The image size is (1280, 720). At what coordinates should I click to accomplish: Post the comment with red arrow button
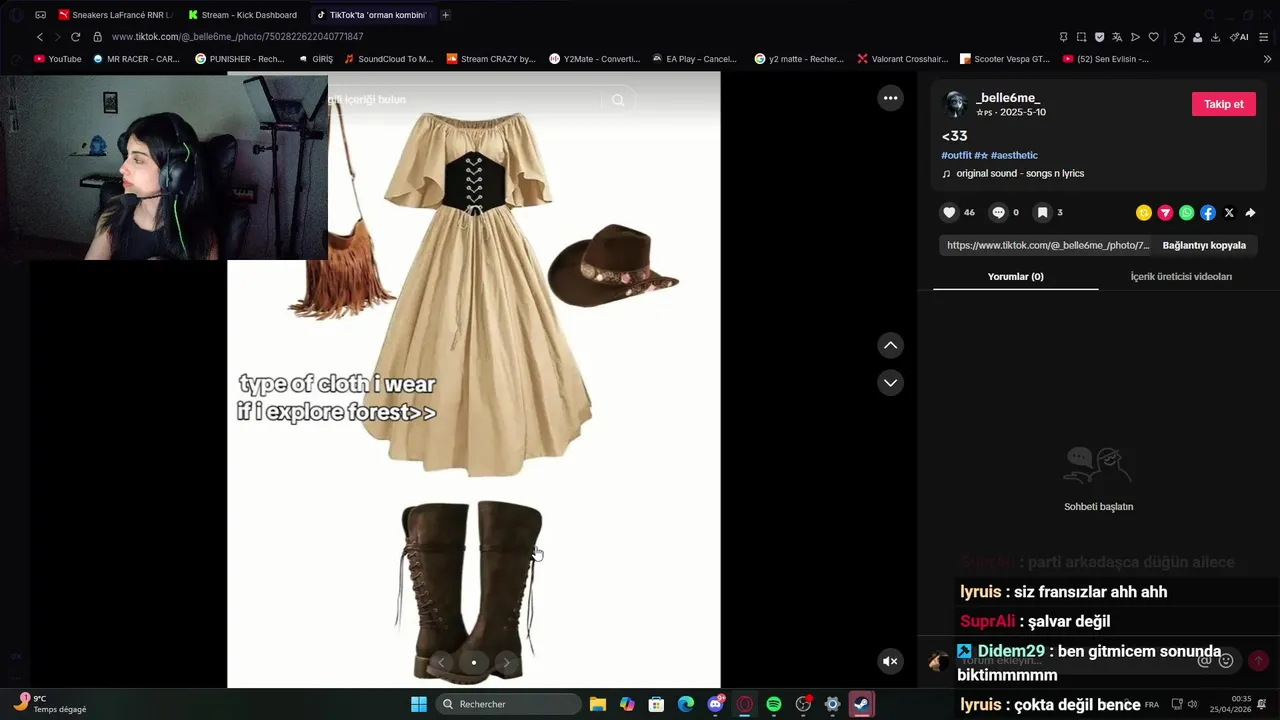click(1259, 661)
